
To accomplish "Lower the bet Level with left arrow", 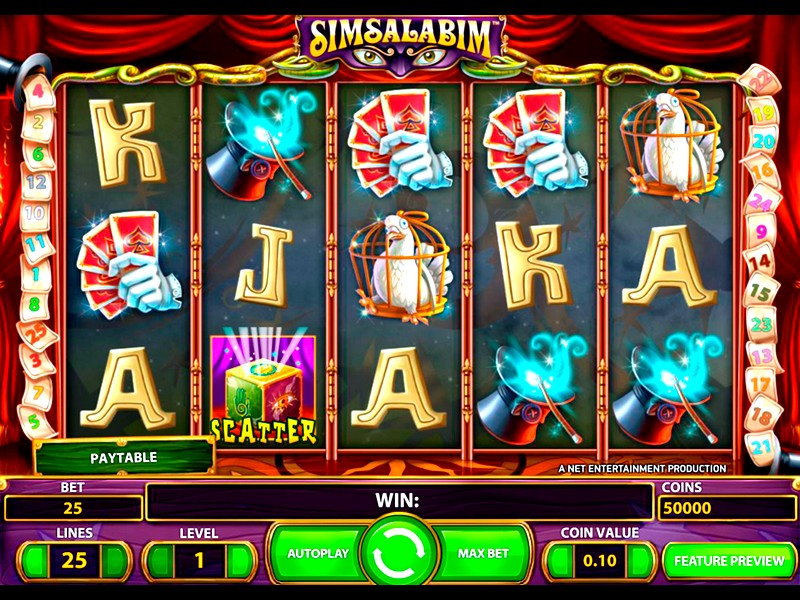I will (161, 560).
